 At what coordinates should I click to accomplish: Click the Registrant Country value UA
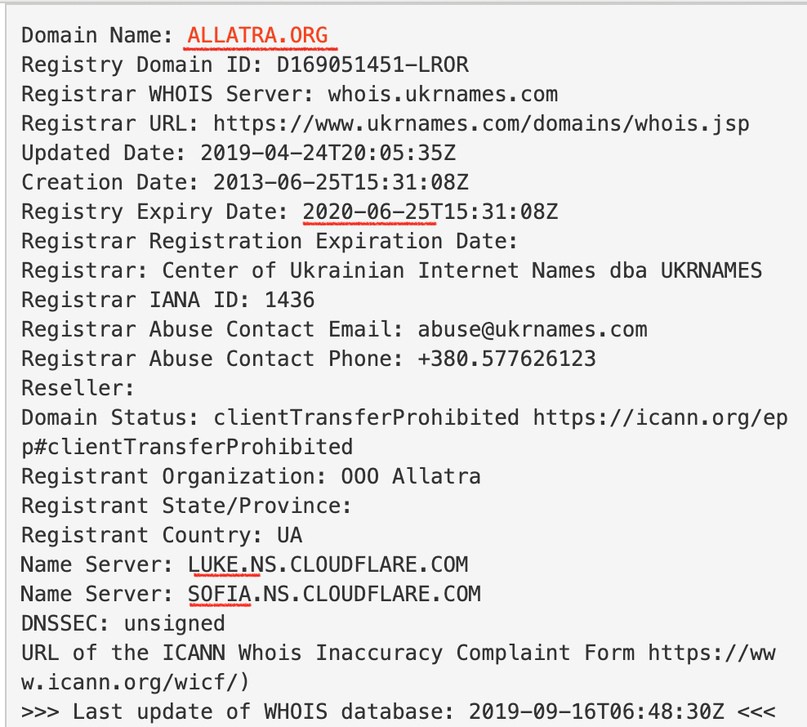pyautogui.click(x=289, y=535)
